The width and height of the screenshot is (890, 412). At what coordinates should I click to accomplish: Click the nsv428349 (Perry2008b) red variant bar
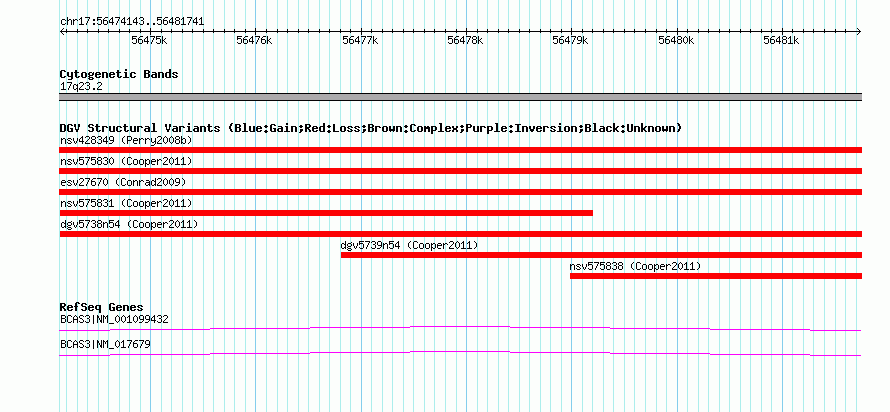460,150
